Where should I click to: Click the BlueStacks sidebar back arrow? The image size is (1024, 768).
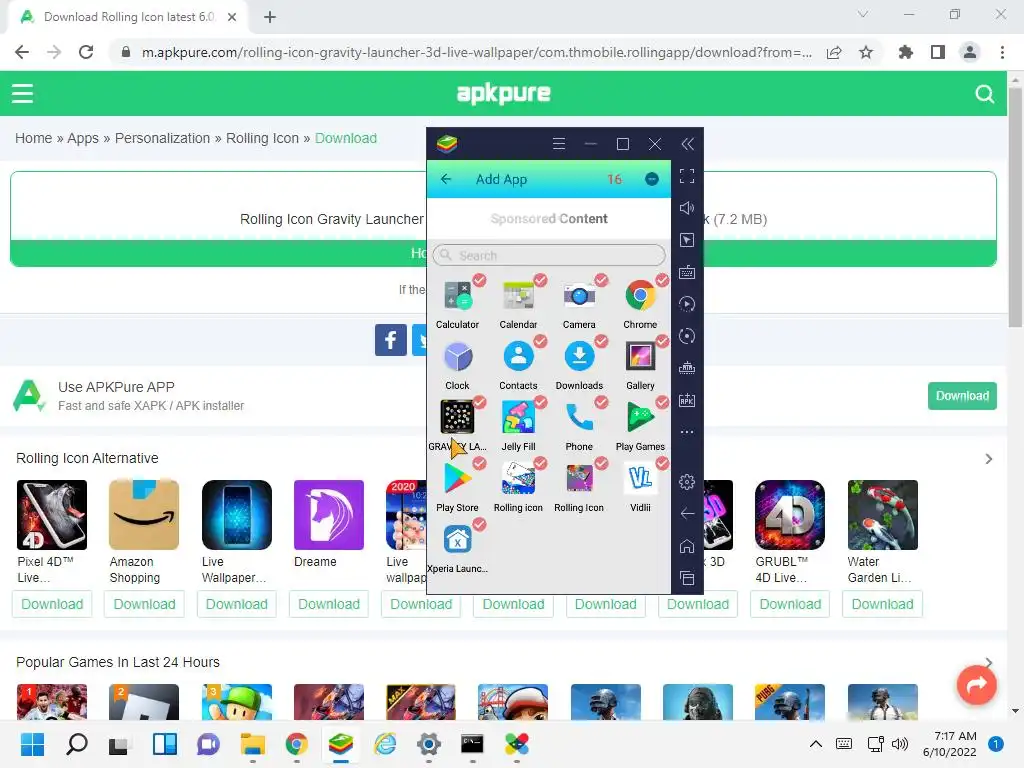(687, 514)
